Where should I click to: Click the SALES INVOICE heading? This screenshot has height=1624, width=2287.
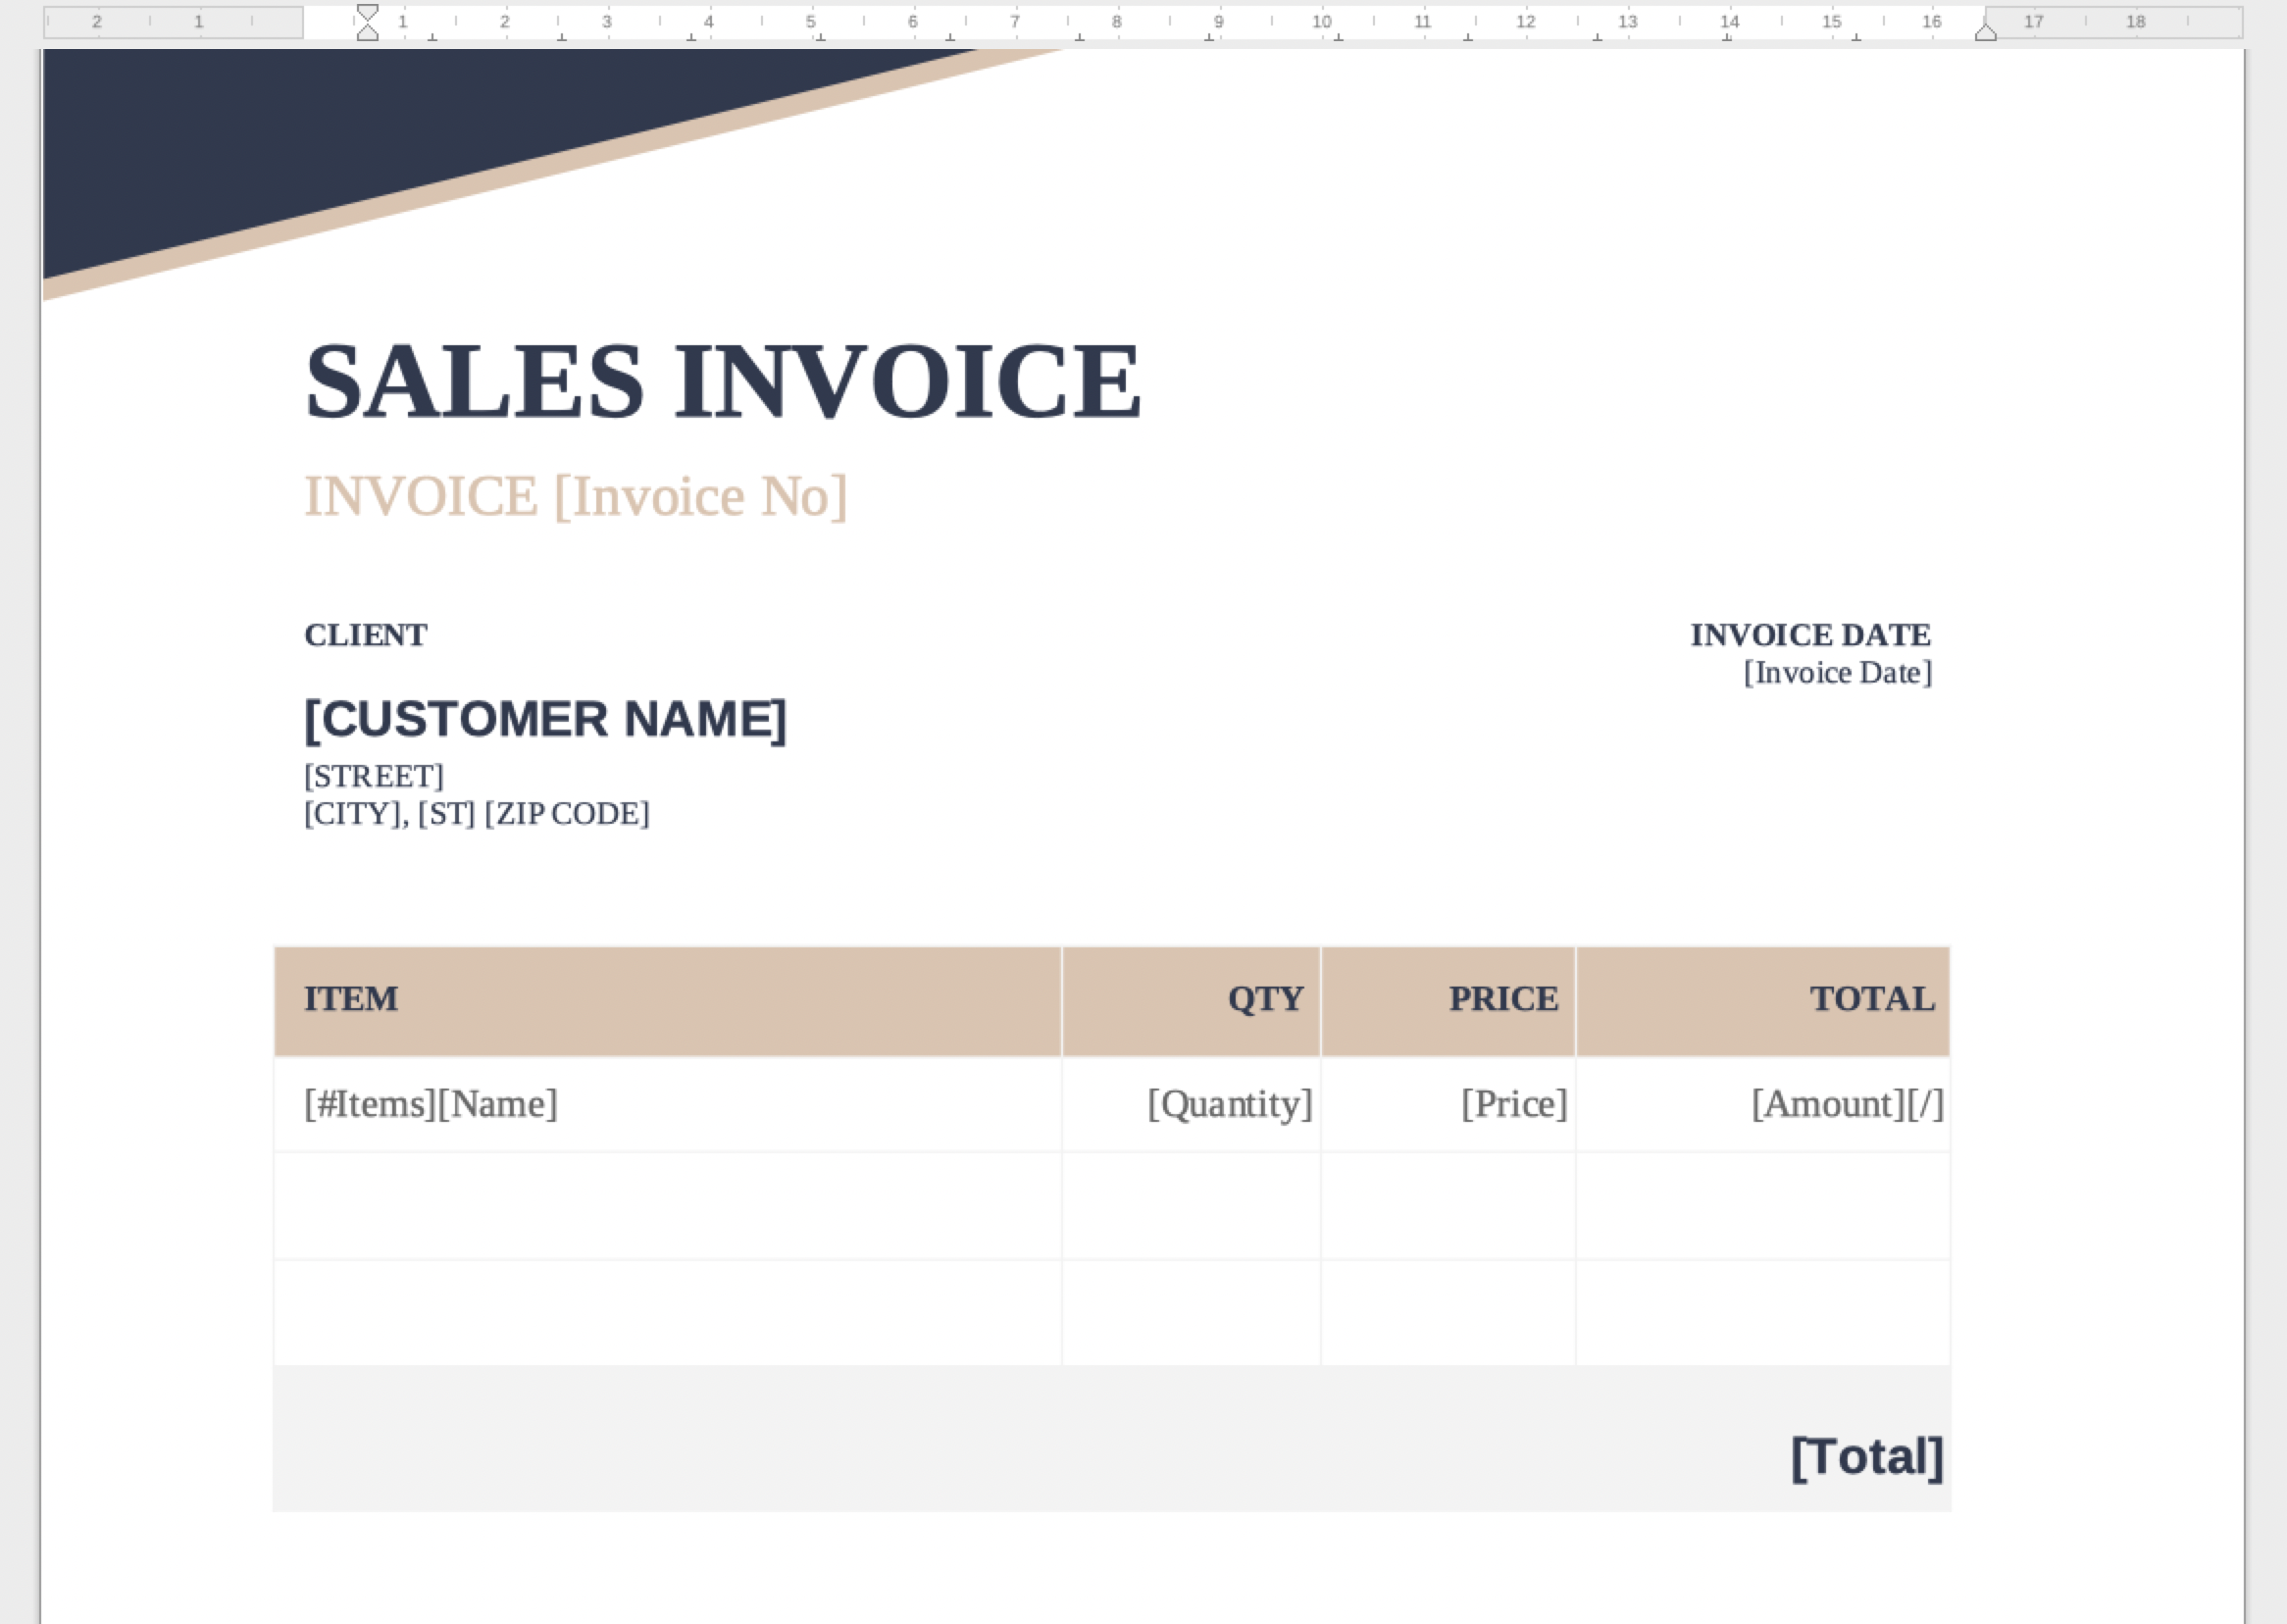[x=722, y=381]
